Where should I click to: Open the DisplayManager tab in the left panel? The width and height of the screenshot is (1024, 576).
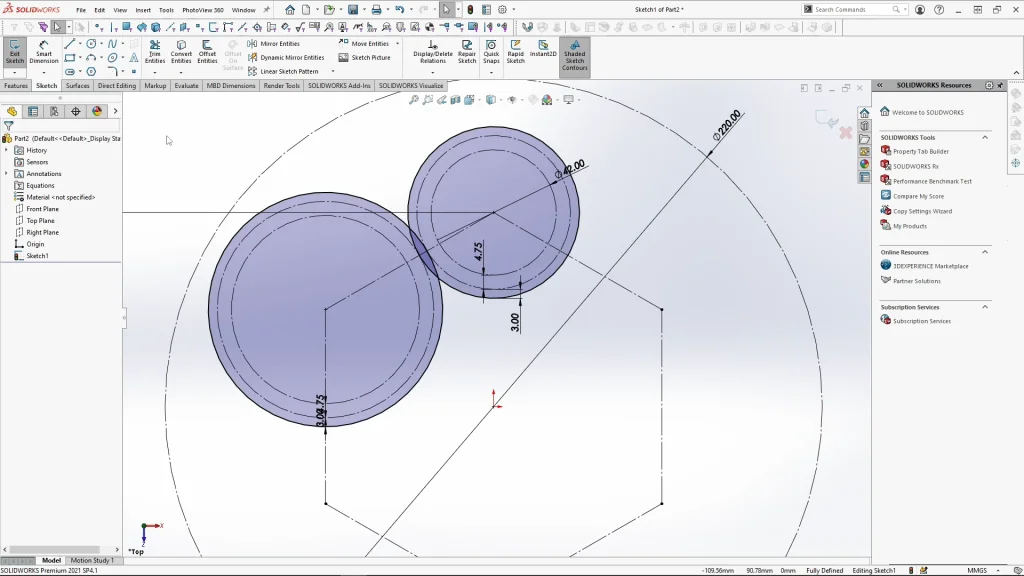[97, 111]
